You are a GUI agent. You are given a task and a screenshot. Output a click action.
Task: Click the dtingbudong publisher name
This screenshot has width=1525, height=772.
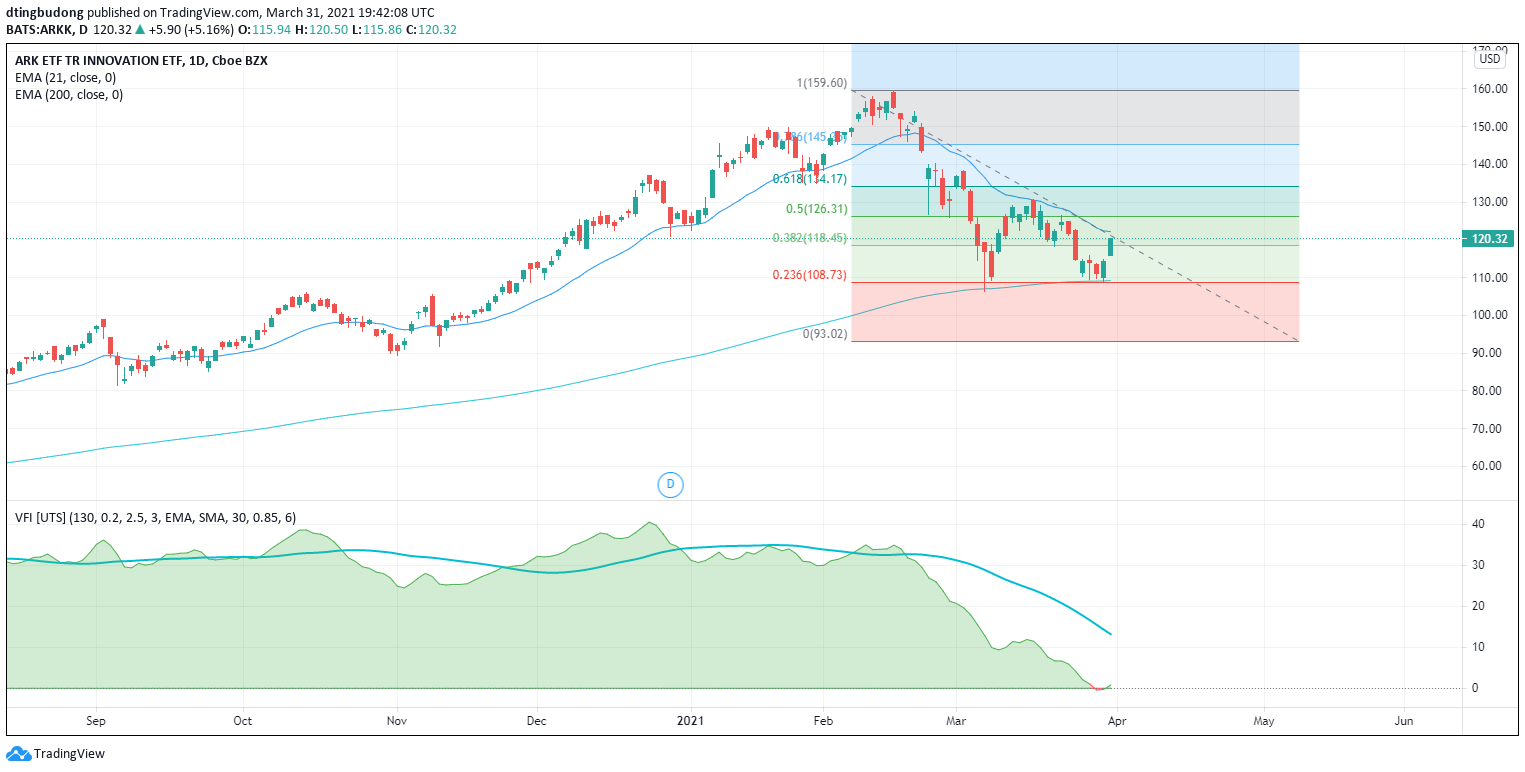pyautogui.click(x=45, y=12)
